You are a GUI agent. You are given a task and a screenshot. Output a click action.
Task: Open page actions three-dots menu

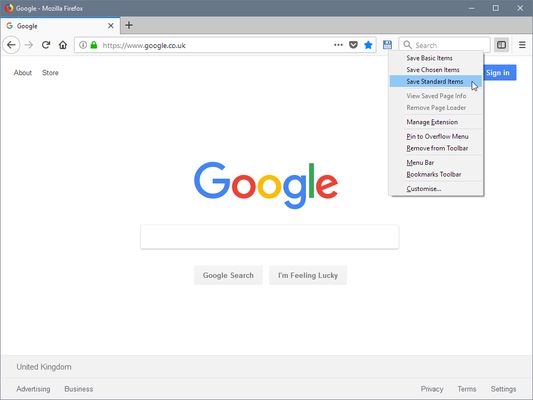tap(338, 45)
